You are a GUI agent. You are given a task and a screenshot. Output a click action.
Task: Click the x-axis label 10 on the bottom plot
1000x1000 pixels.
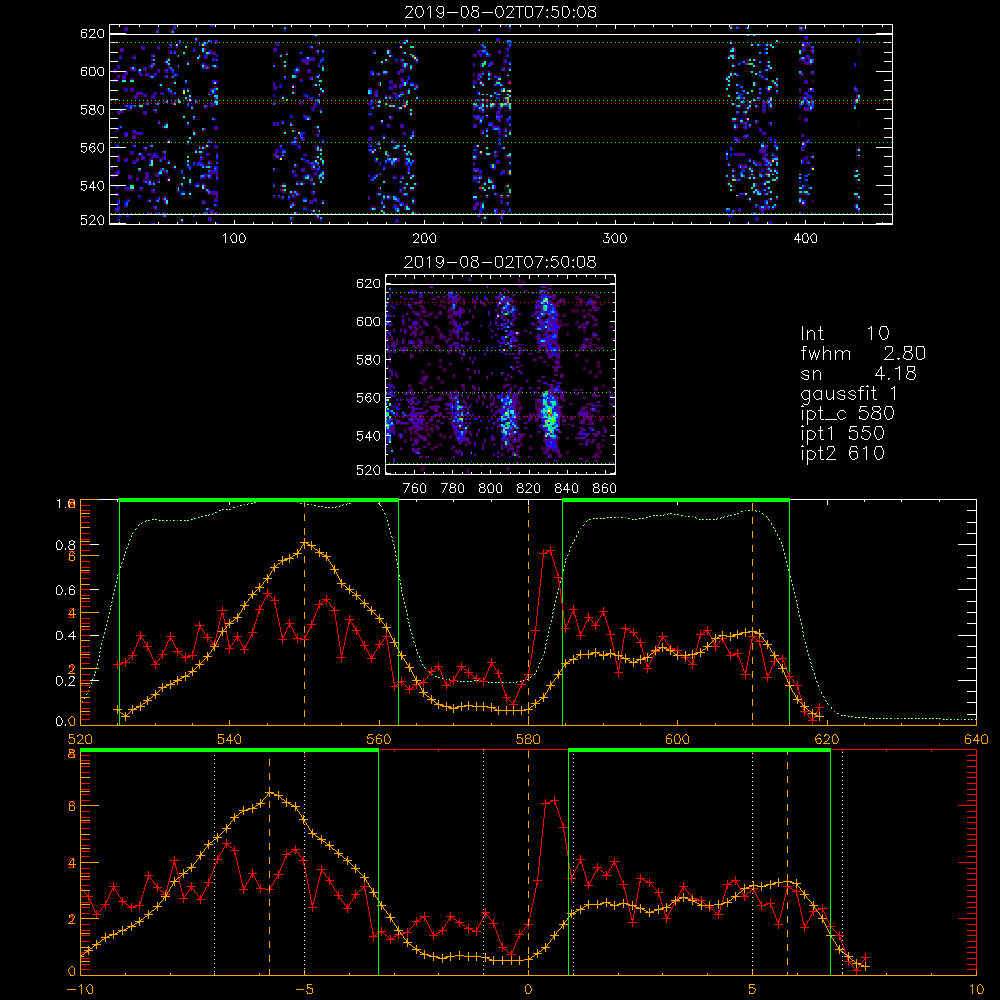(x=976, y=990)
